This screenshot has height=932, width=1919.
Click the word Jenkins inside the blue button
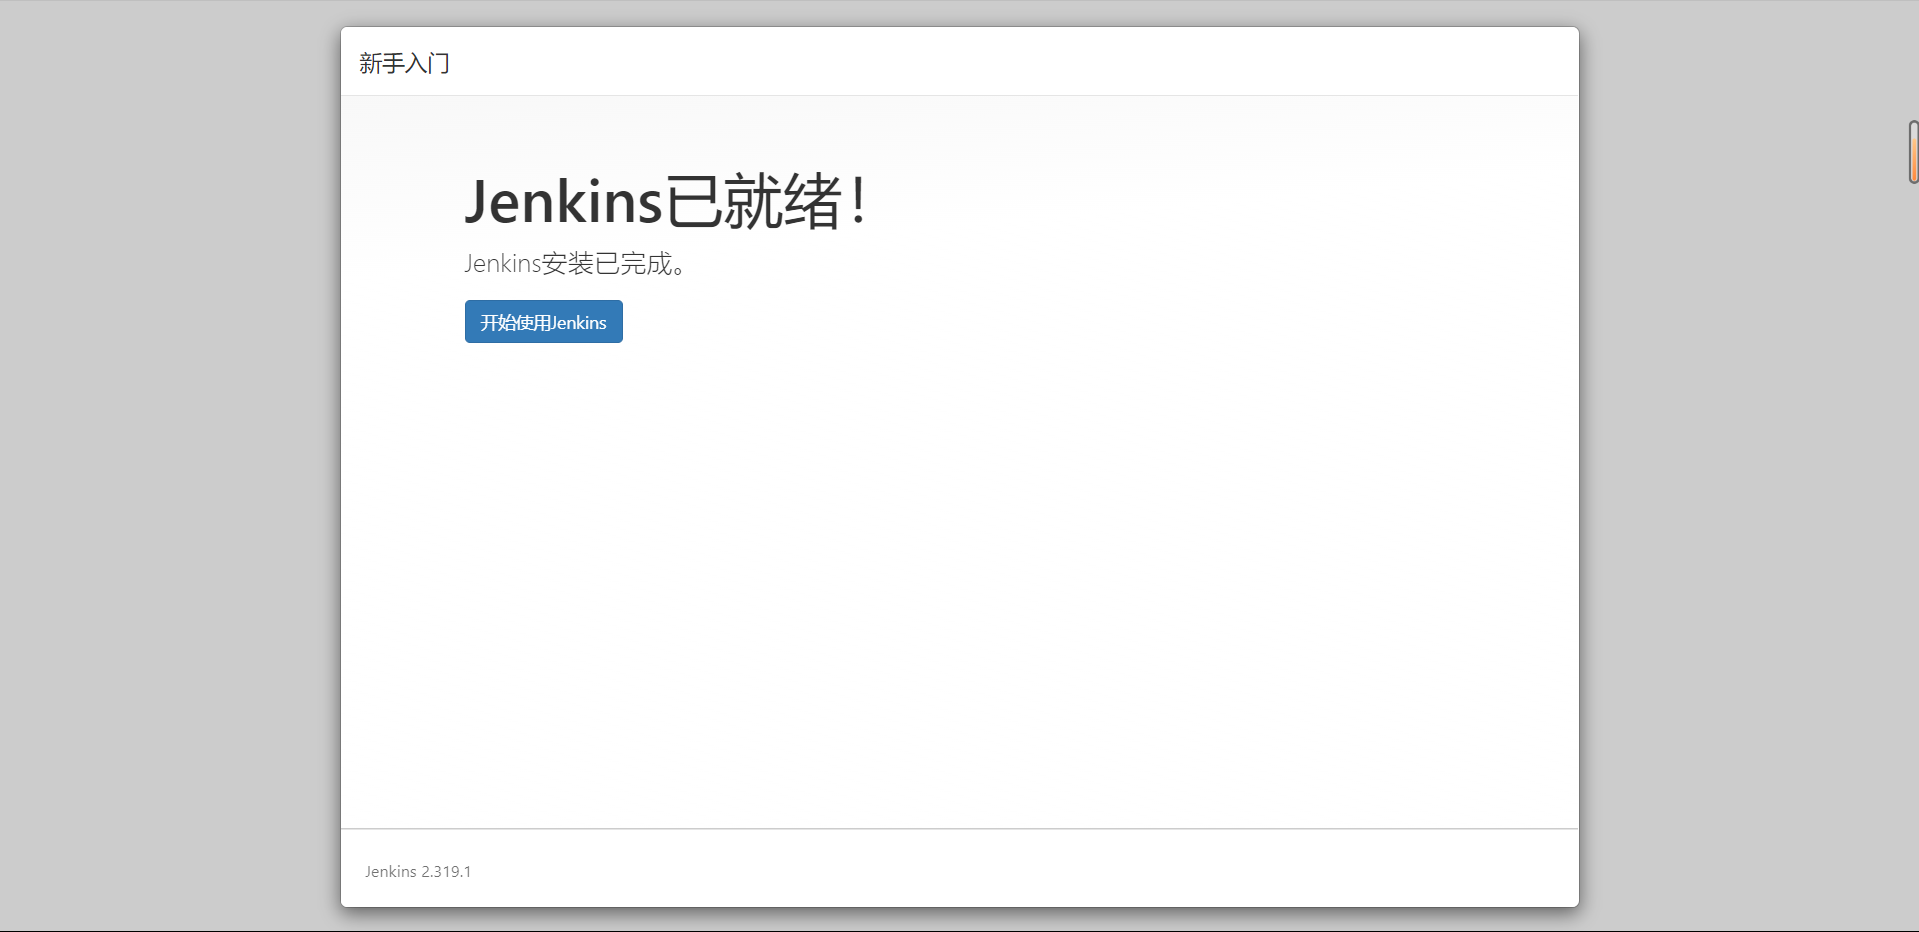578,323
